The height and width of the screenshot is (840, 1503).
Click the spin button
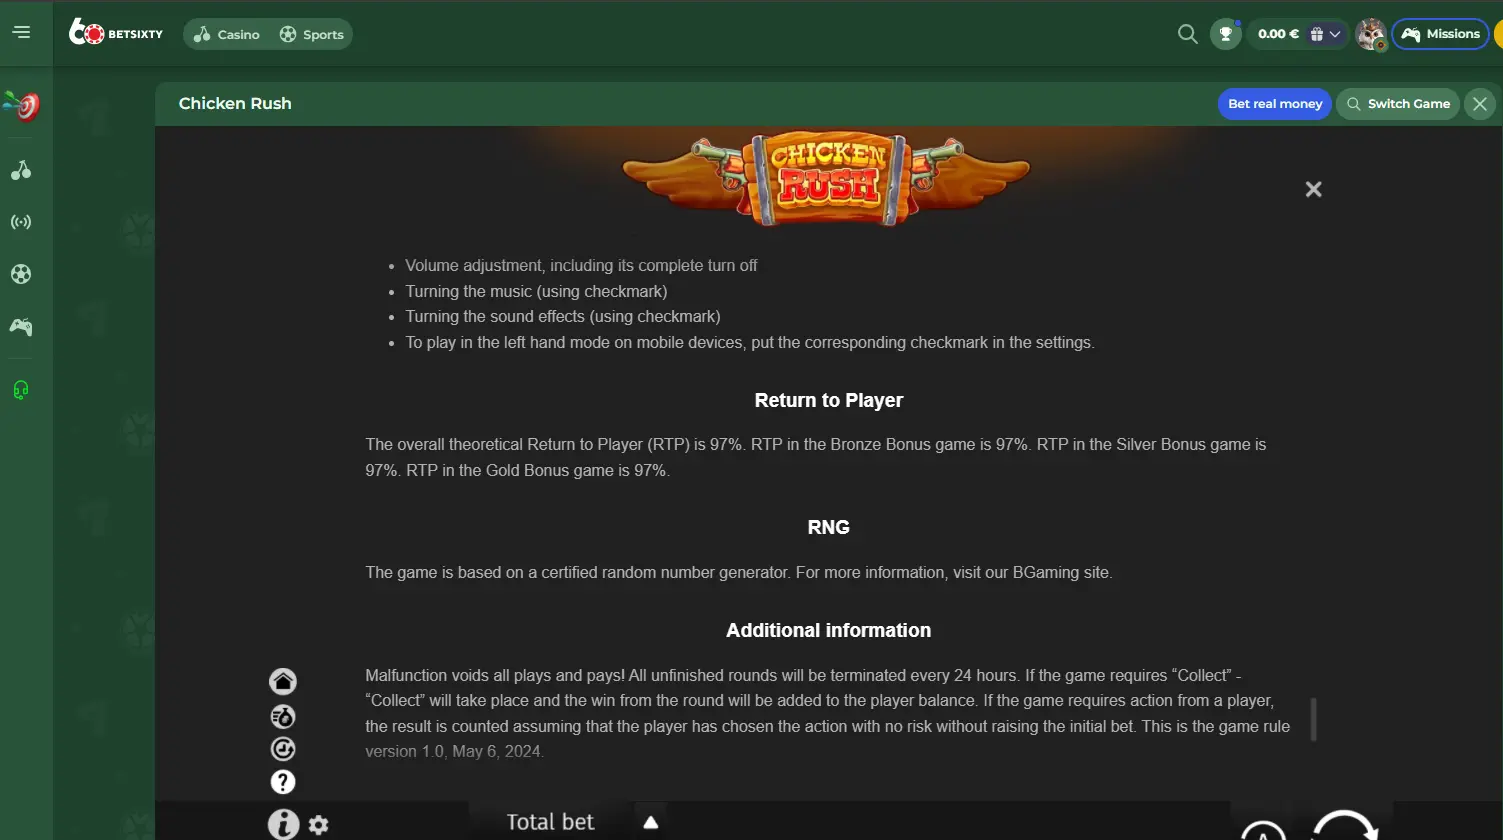click(1345, 825)
